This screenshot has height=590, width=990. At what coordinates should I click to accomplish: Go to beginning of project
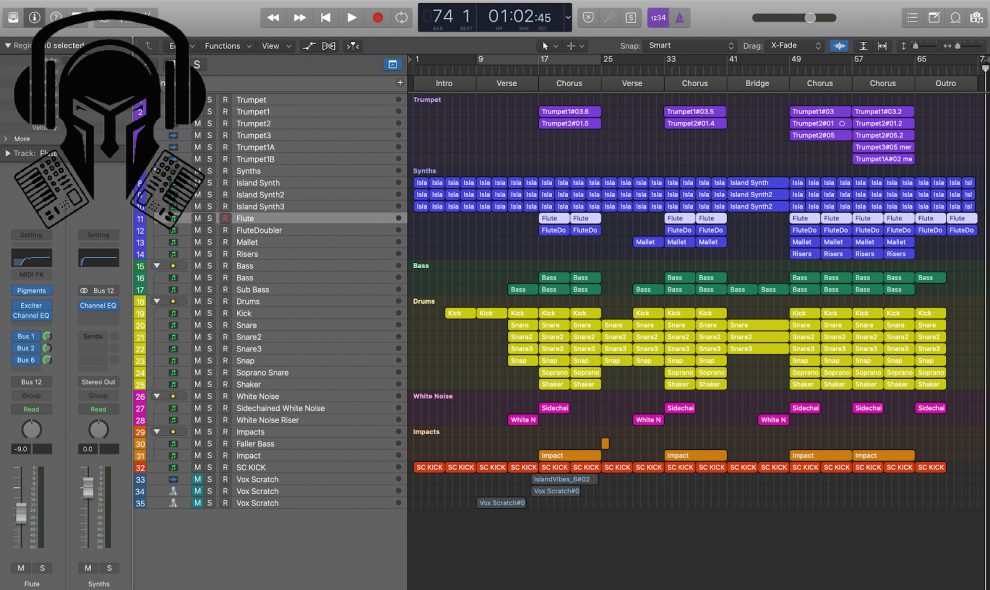click(x=325, y=18)
